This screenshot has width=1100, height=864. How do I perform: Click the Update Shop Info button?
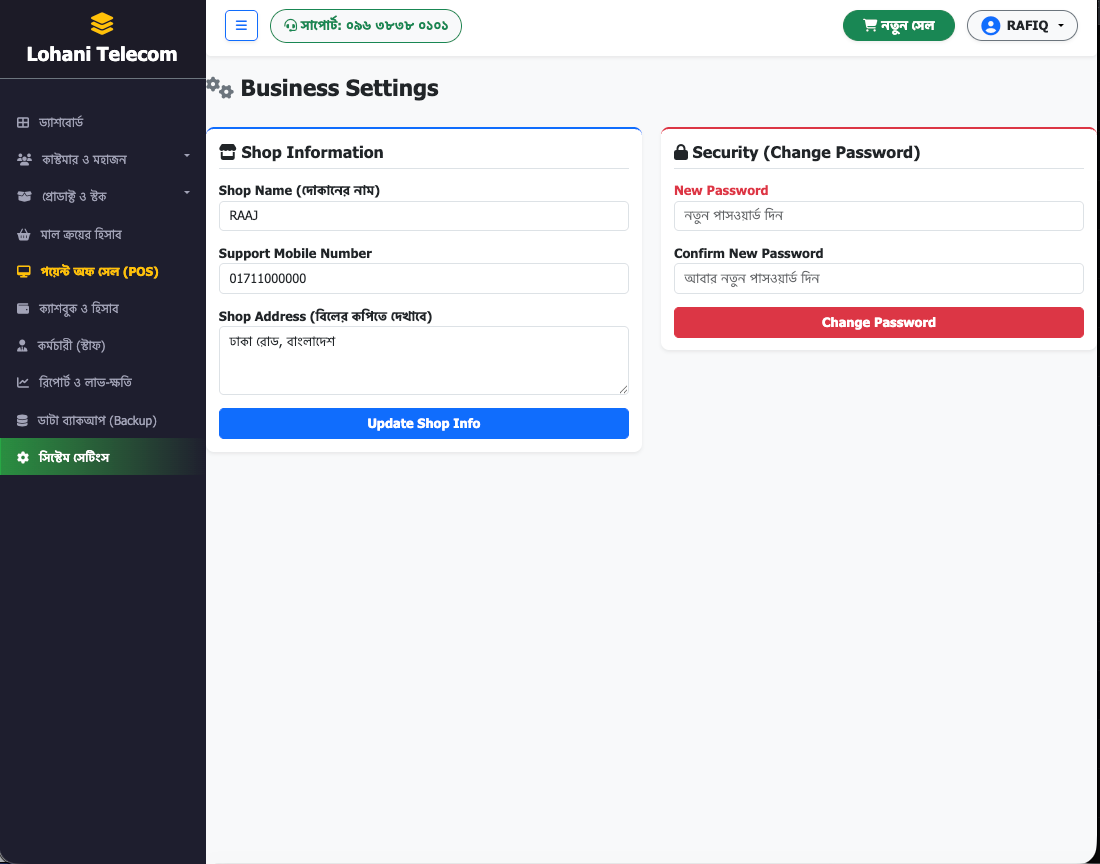424,424
